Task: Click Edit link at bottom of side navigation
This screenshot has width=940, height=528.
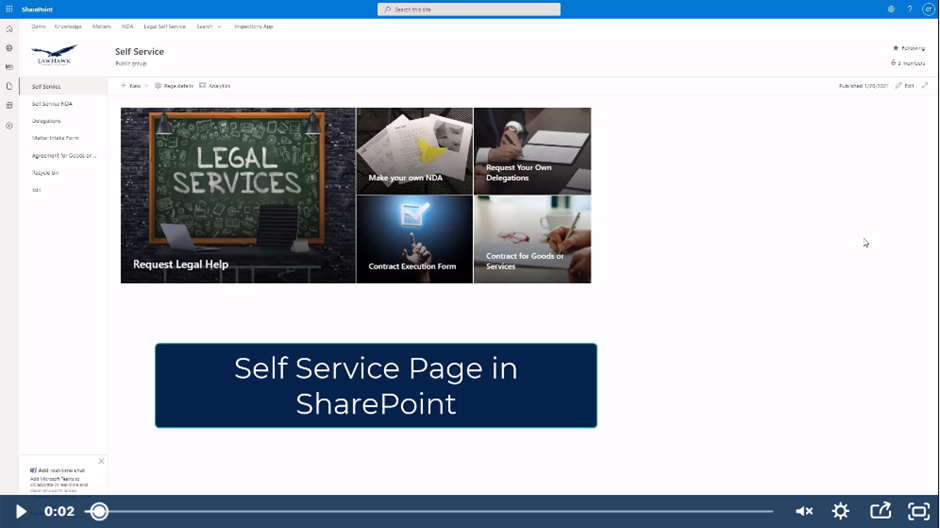Action: coord(36,190)
